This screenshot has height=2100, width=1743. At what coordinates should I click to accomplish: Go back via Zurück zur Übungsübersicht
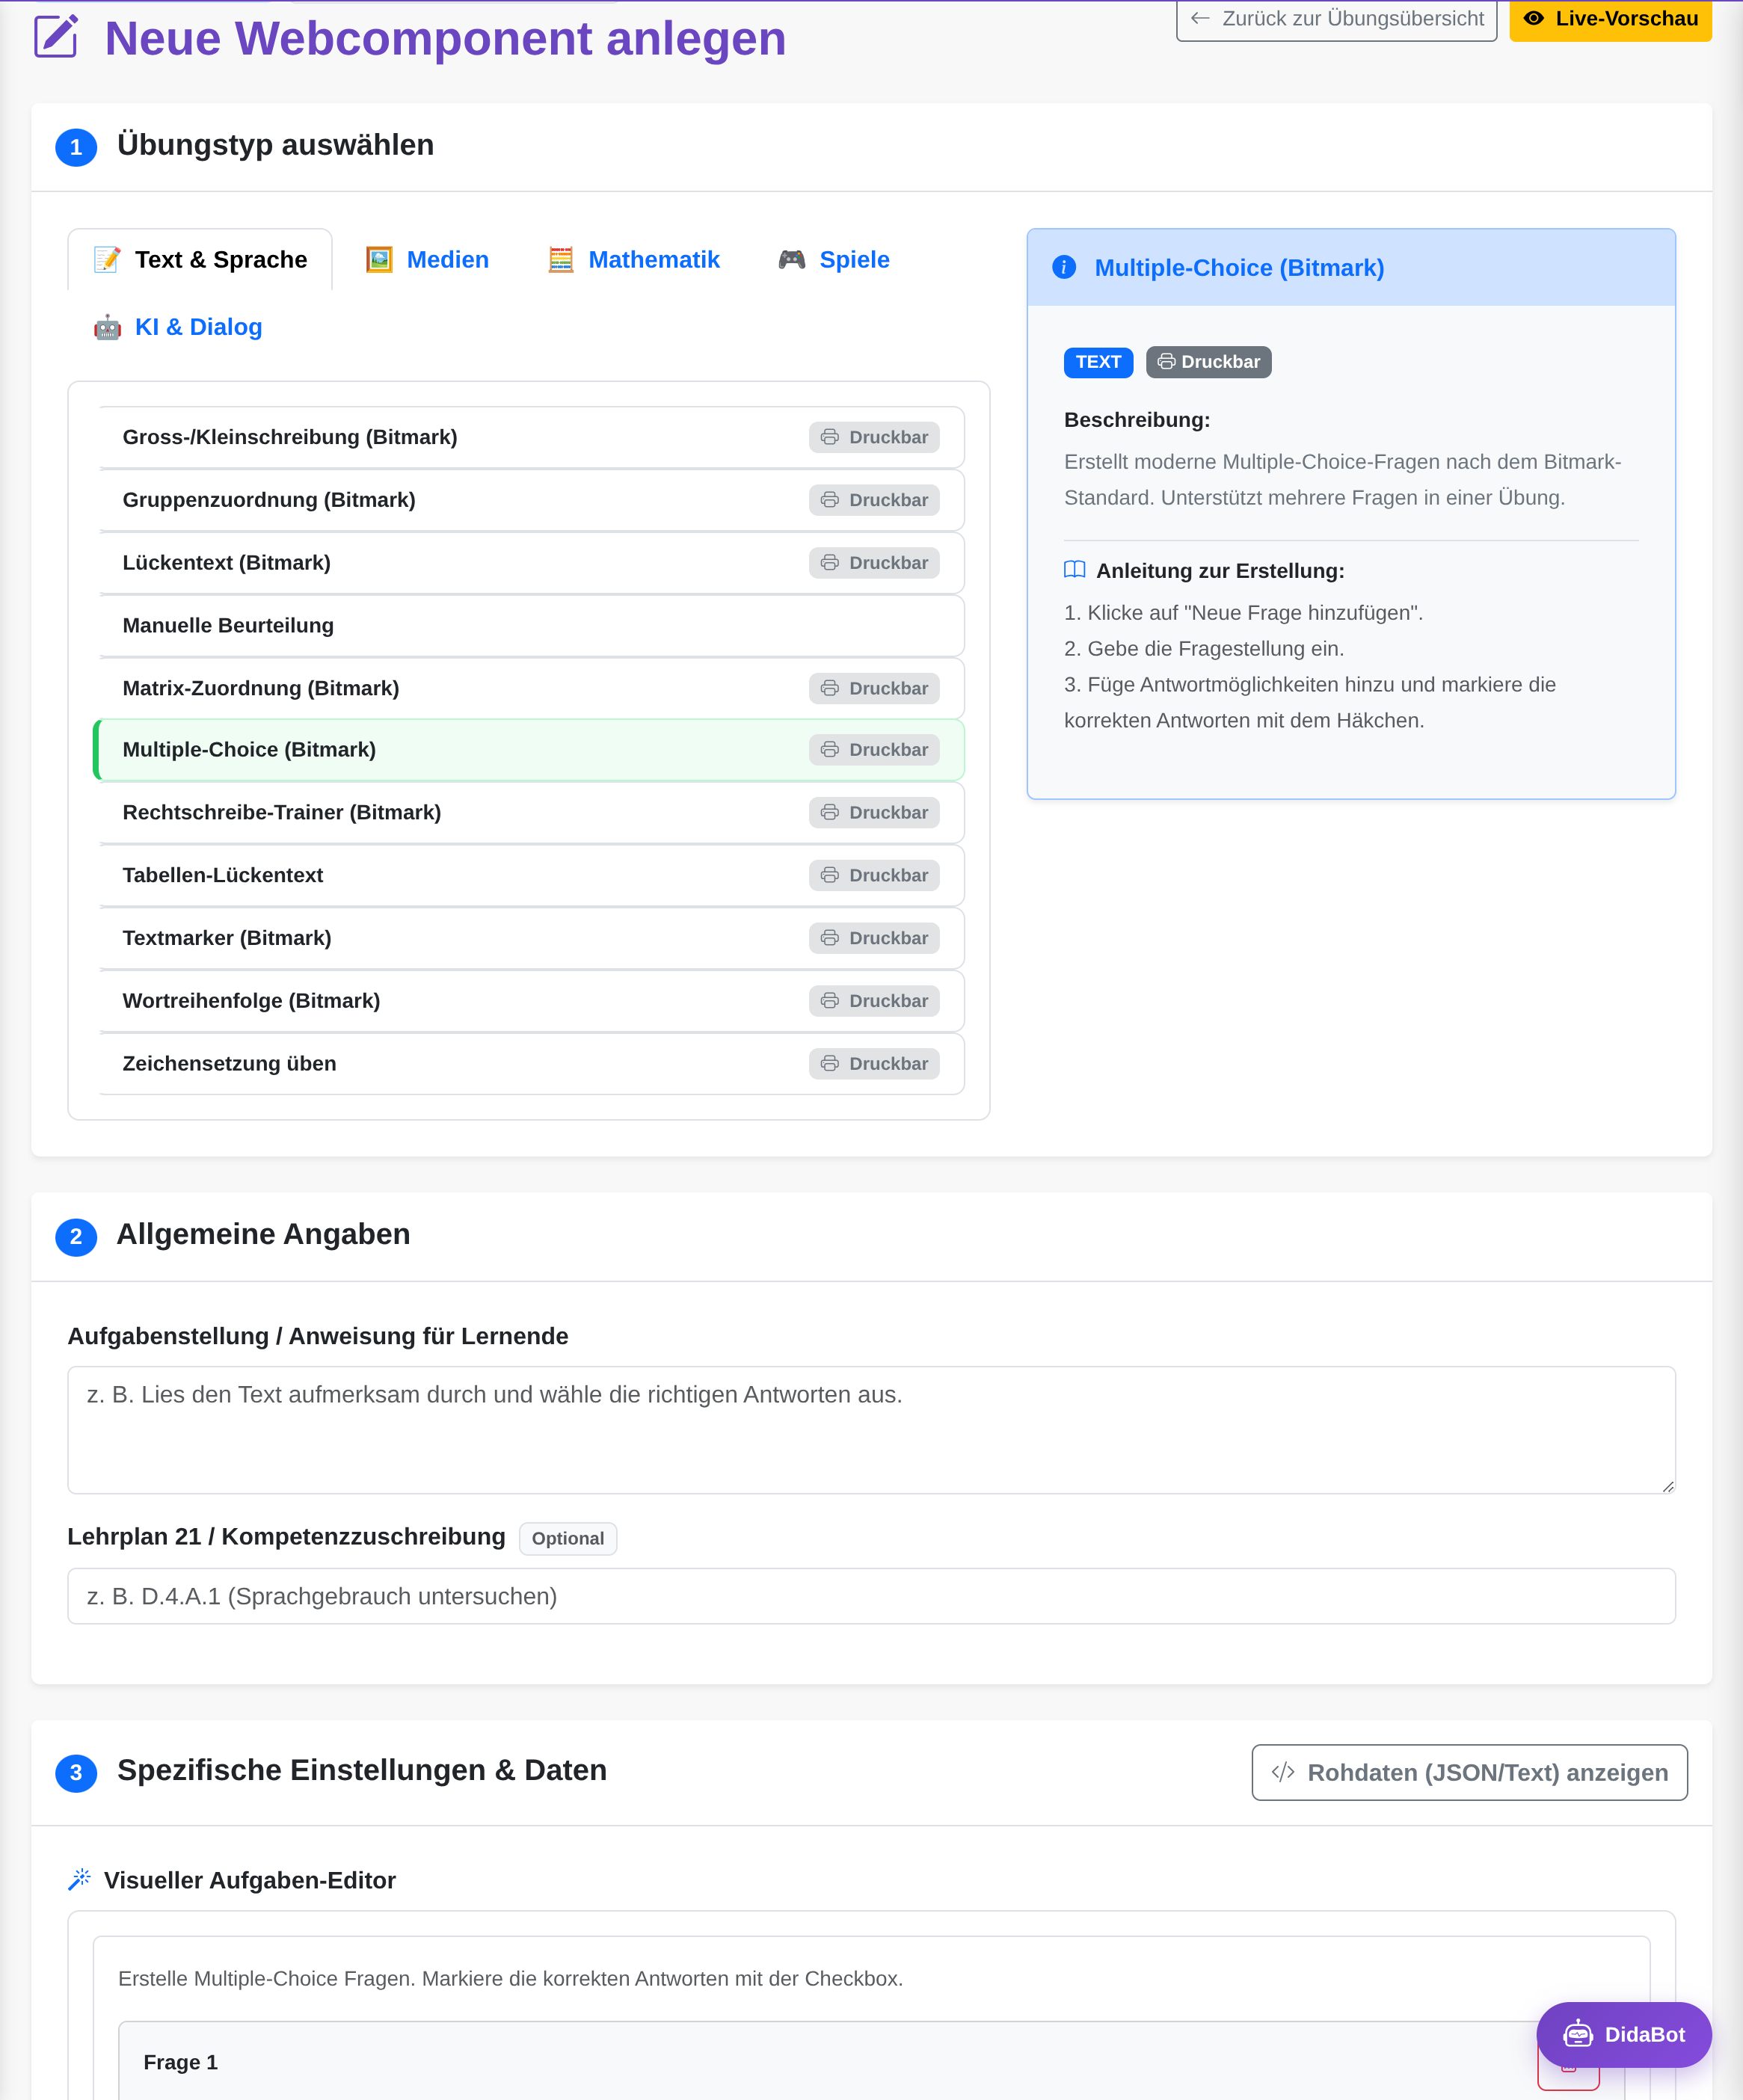(1336, 19)
